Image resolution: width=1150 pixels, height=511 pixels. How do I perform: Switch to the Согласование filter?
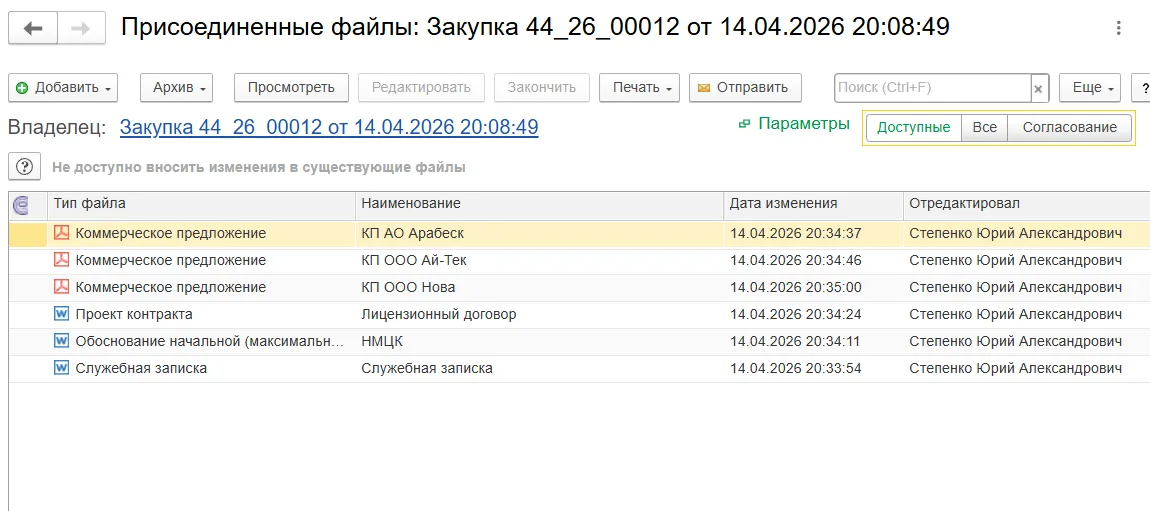click(1069, 128)
